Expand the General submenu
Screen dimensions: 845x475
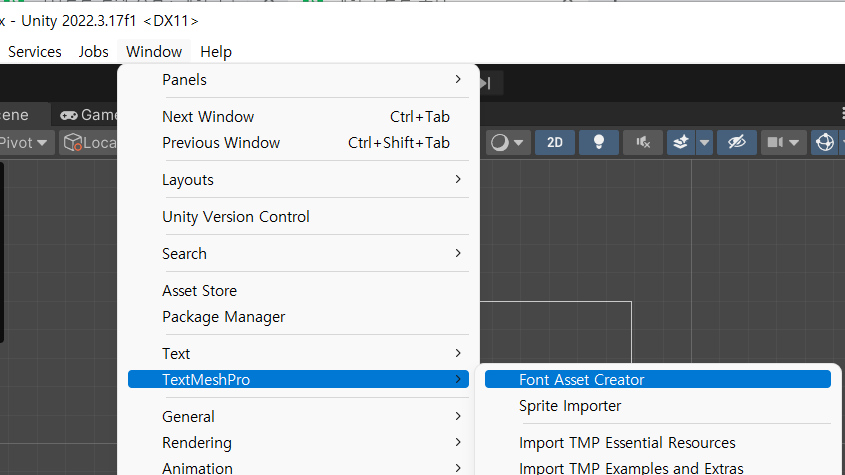point(298,417)
